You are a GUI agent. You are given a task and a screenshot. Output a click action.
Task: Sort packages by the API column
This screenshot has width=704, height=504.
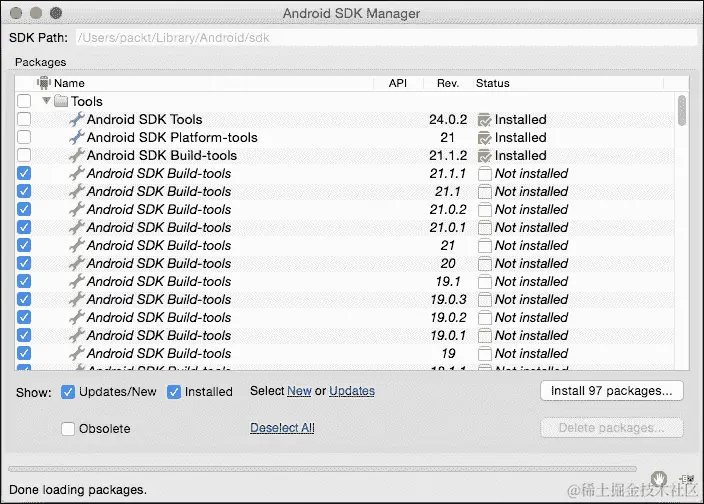point(398,83)
